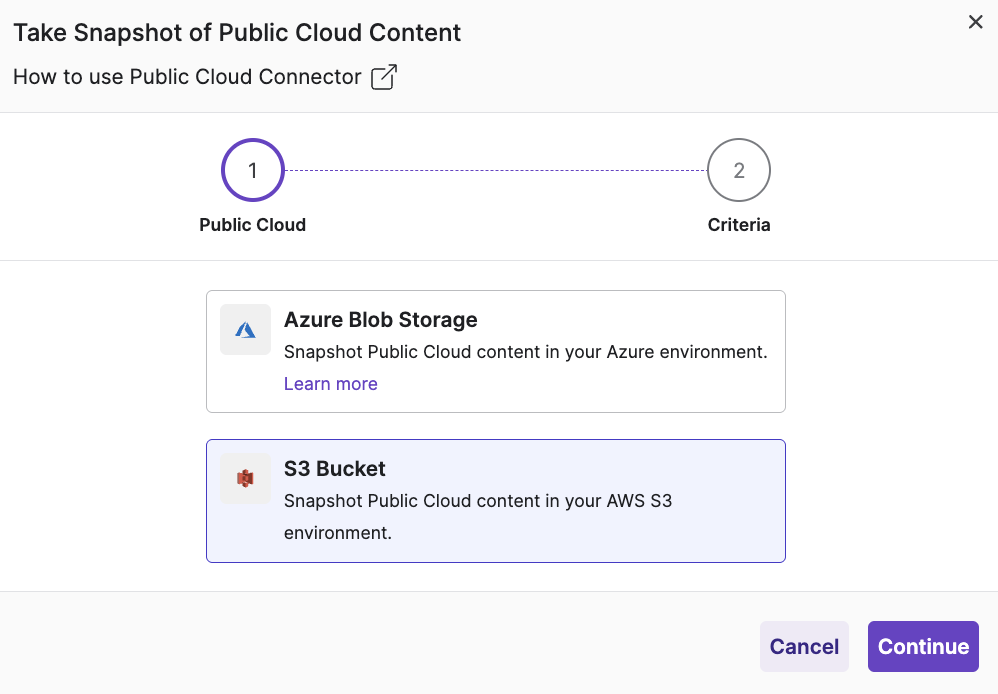Viewport: 998px width, 694px height.
Task: Select the S3 Bucket card heading
Action: coord(335,469)
